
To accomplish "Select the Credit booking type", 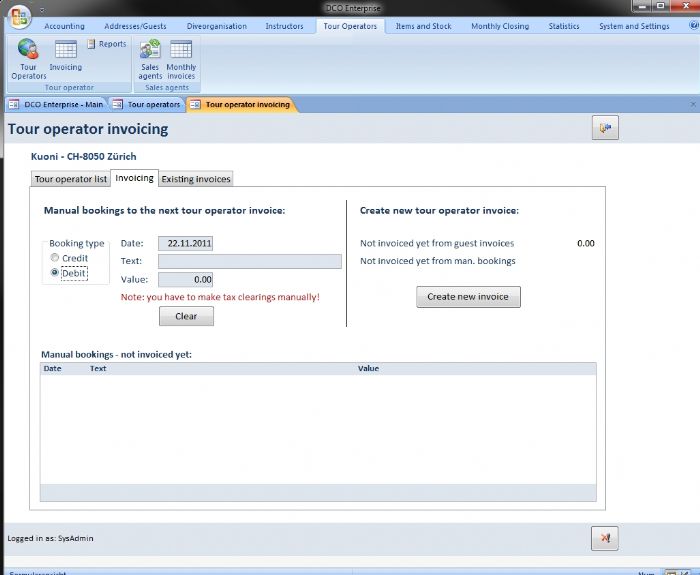I will (55, 258).
